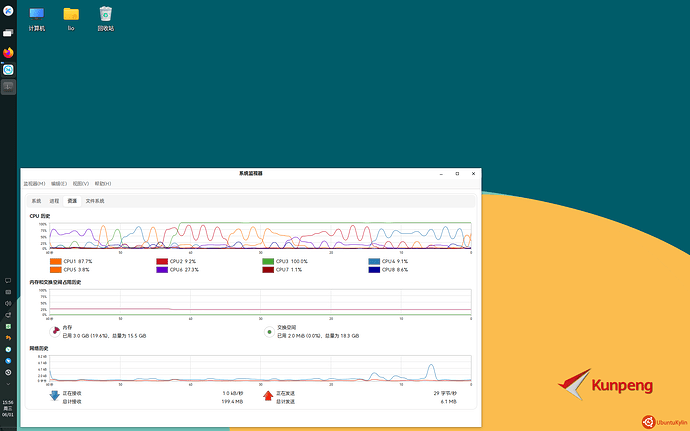The height and width of the screenshot is (431, 690).
Task: Click the CPU8 dark blue color swatch
Action: tap(374, 269)
